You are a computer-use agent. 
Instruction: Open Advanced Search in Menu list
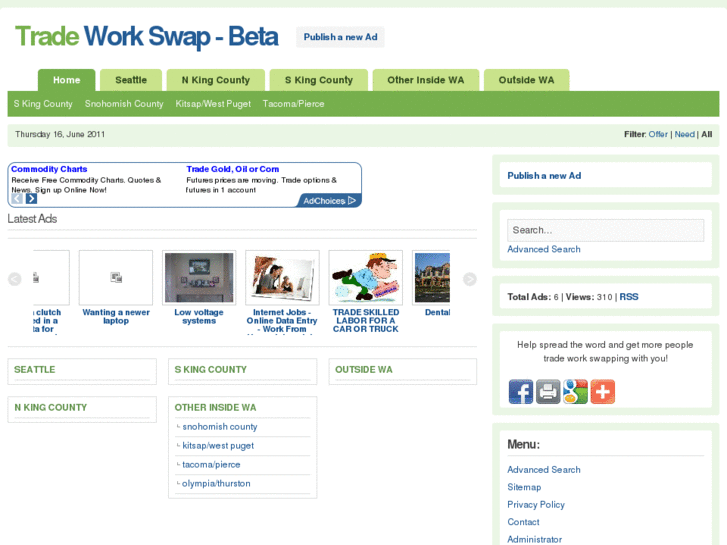point(543,469)
